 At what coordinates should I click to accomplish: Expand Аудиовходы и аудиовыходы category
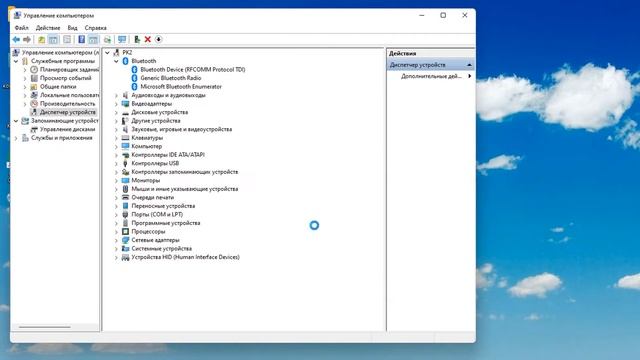[x=116, y=95]
